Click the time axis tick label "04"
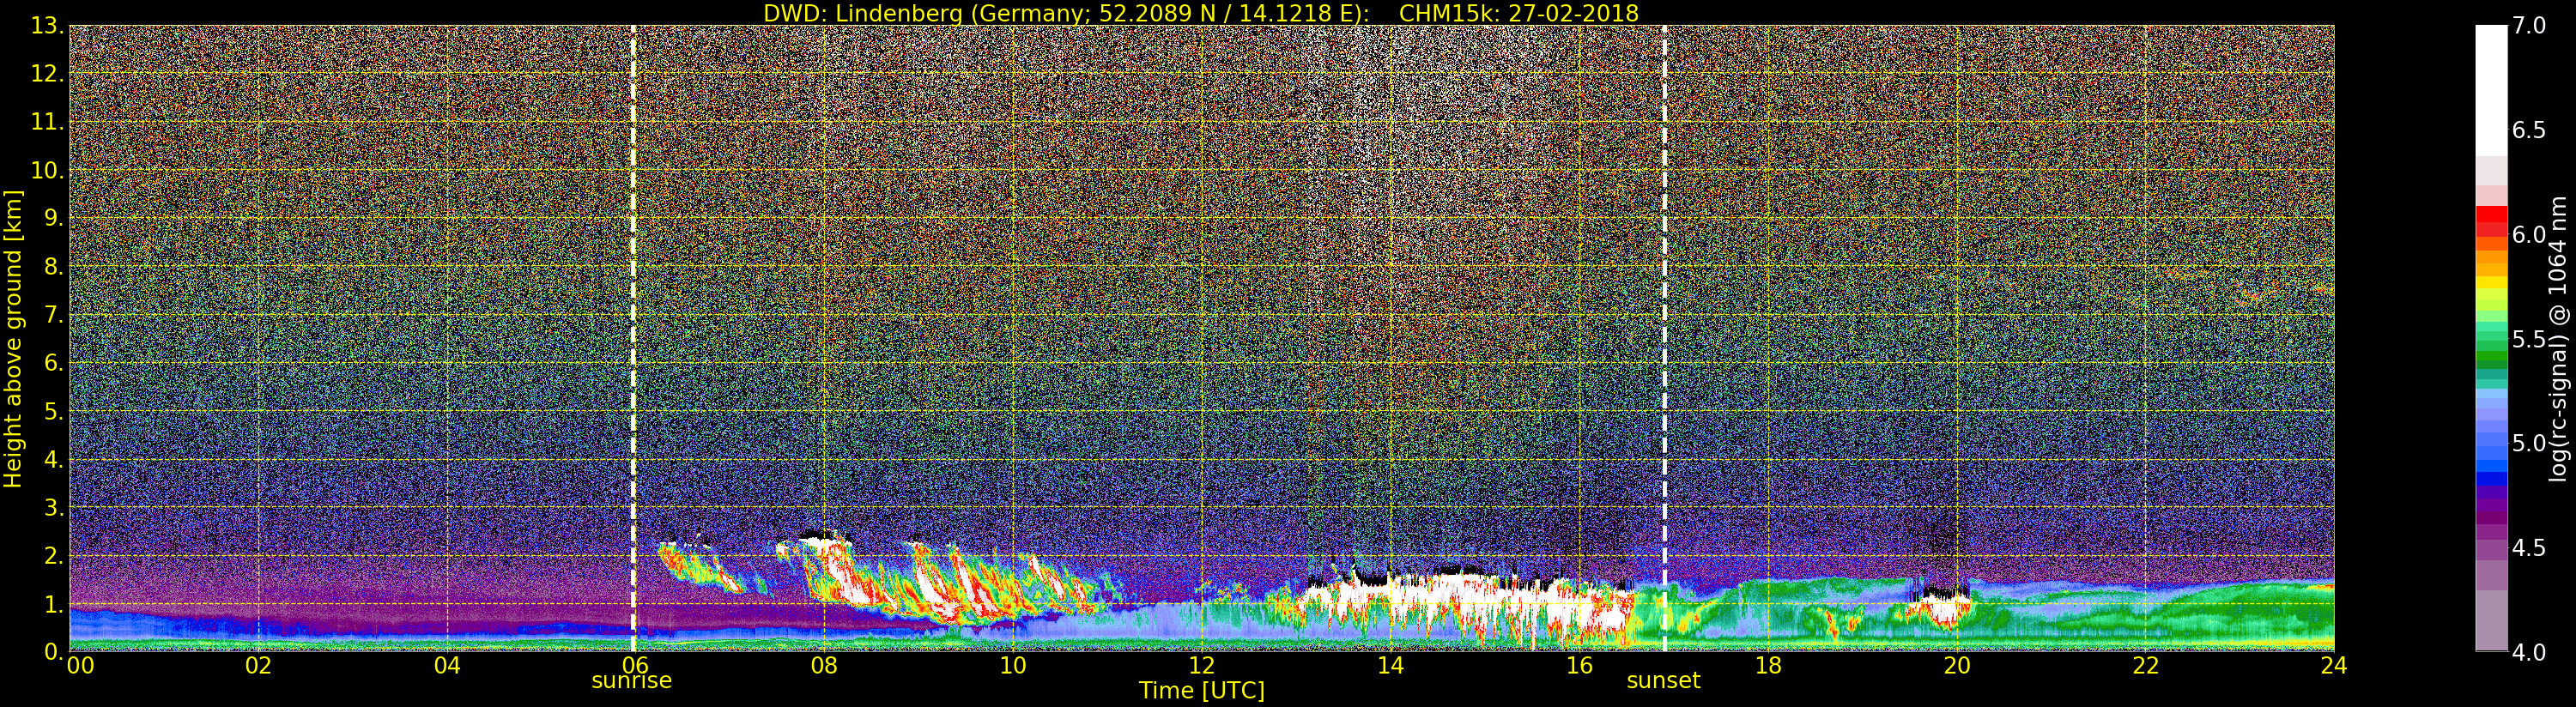 tap(448, 665)
